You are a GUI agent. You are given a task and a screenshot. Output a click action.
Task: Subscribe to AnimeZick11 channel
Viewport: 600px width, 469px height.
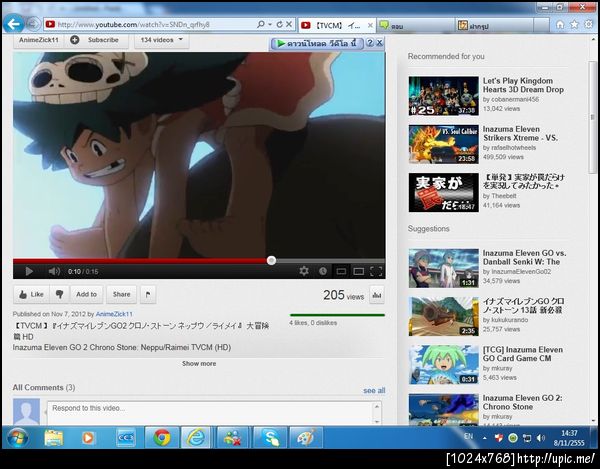point(96,40)
